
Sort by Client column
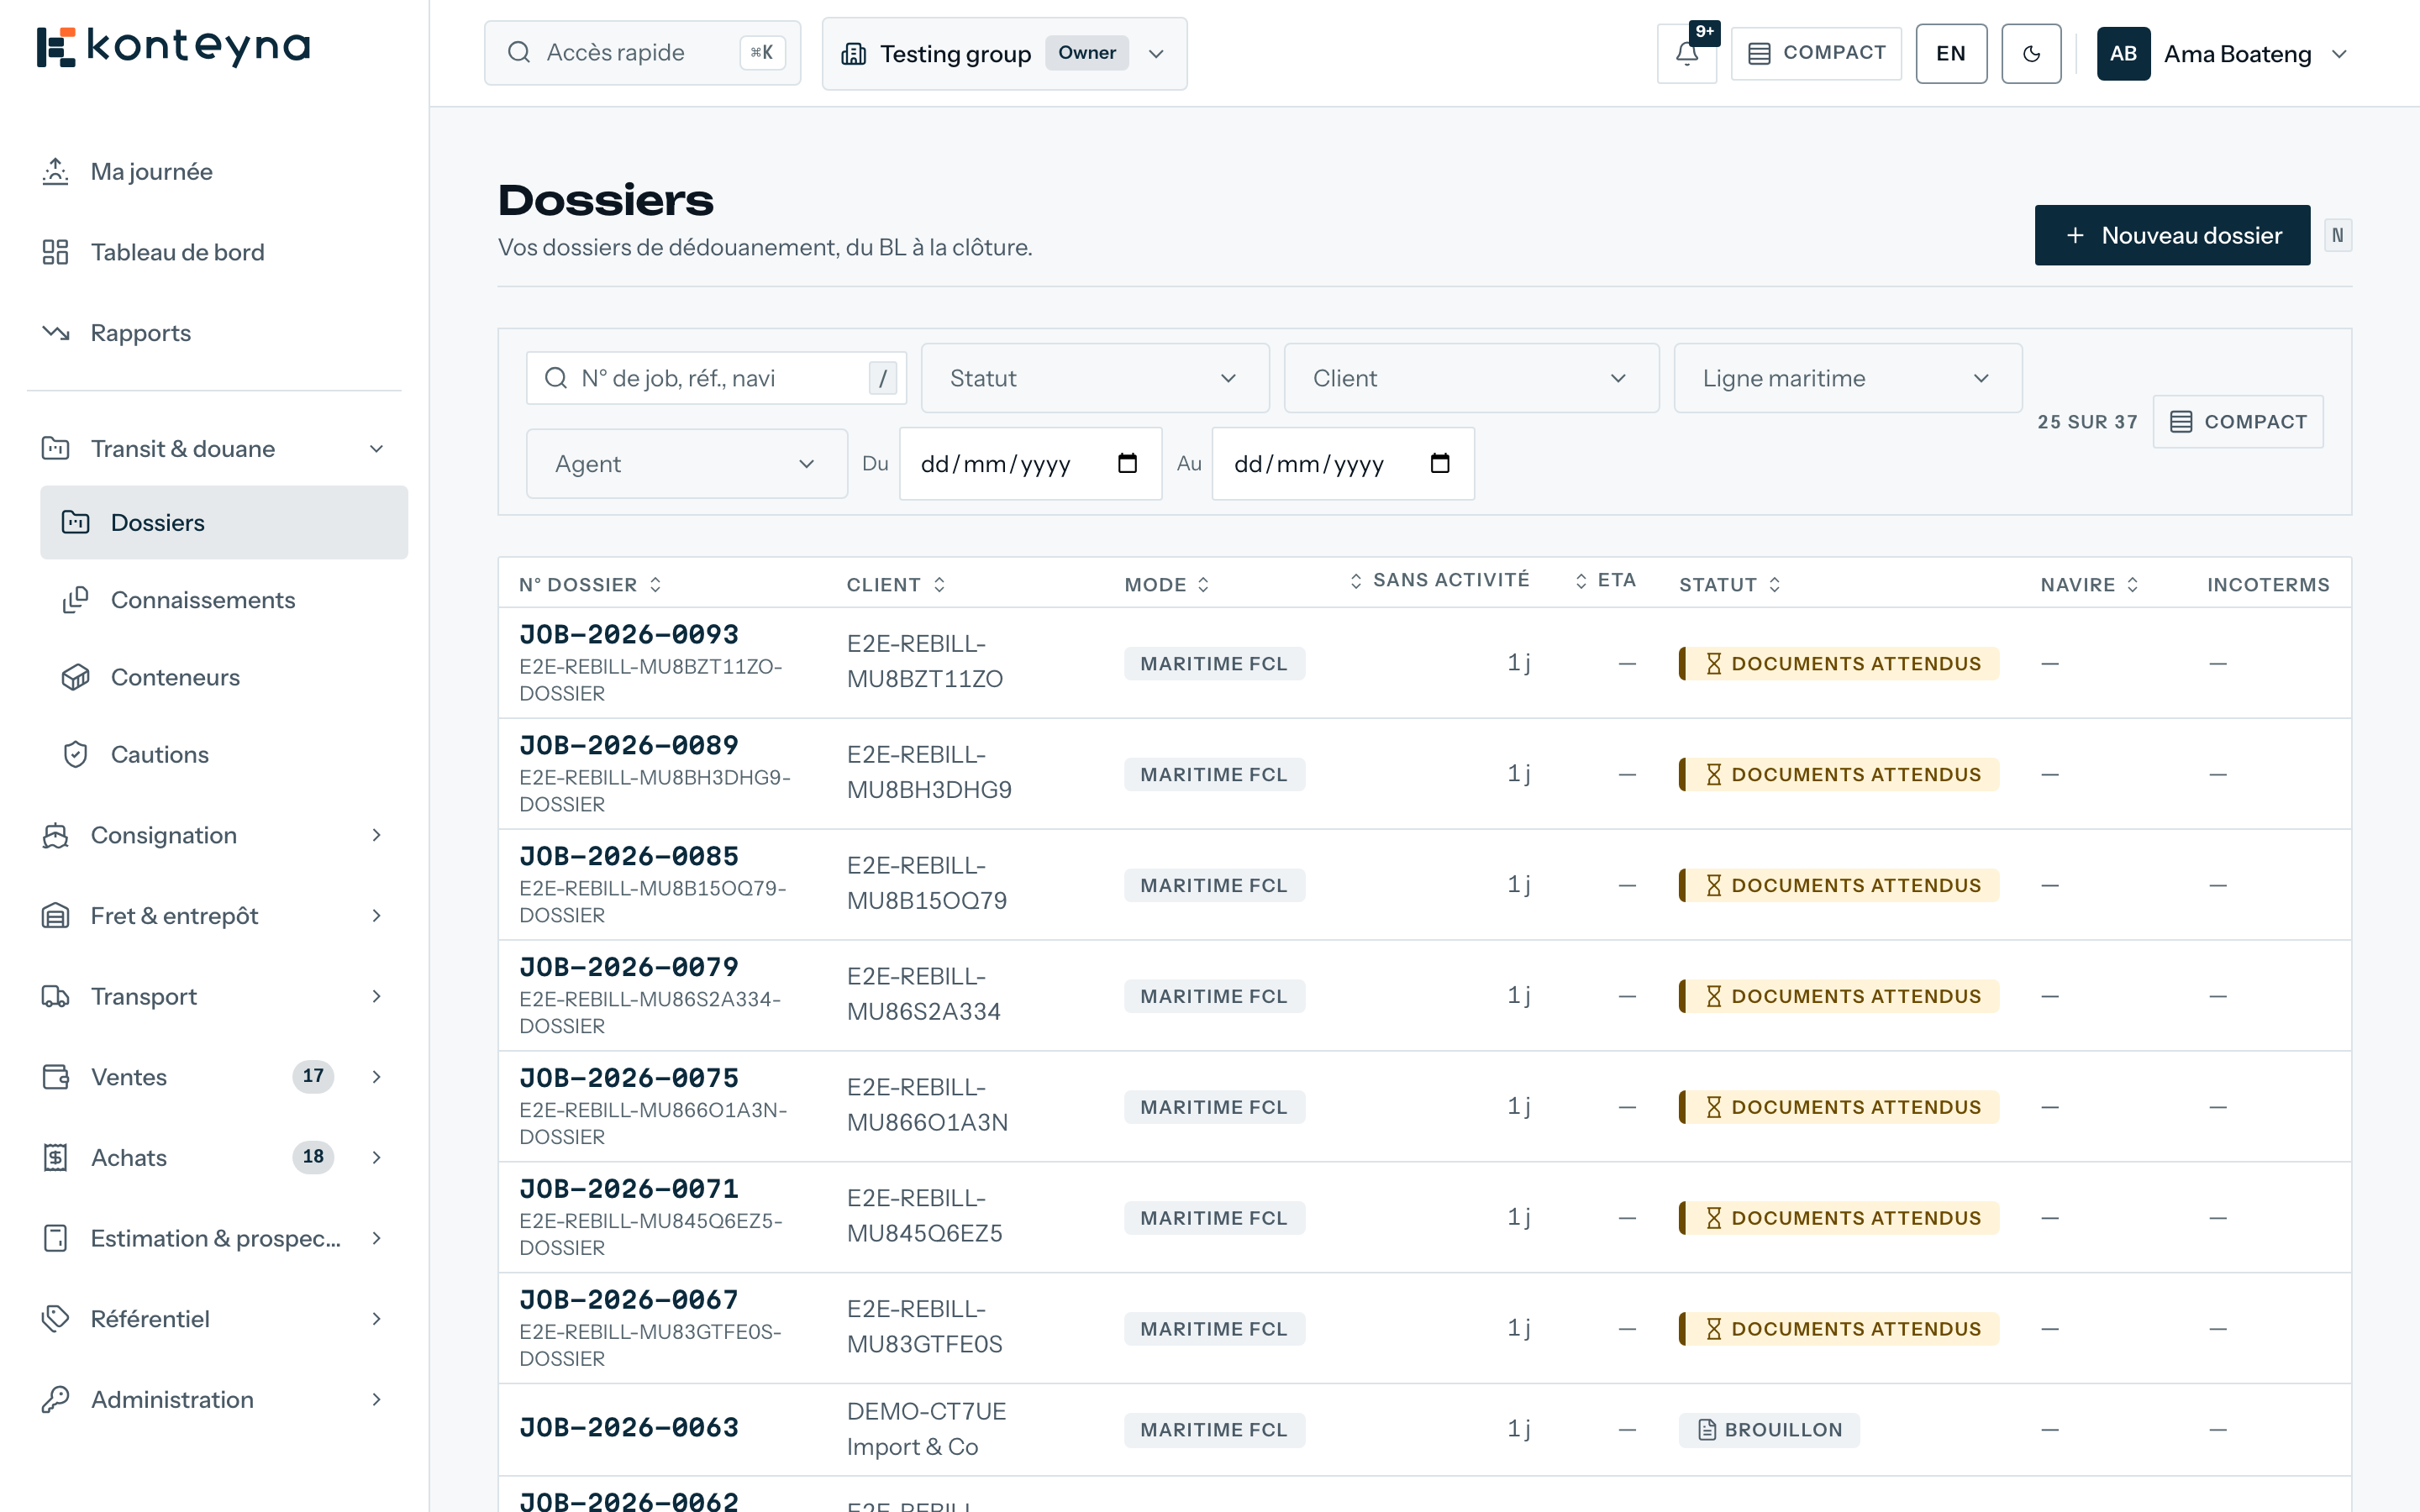point(896,585)
